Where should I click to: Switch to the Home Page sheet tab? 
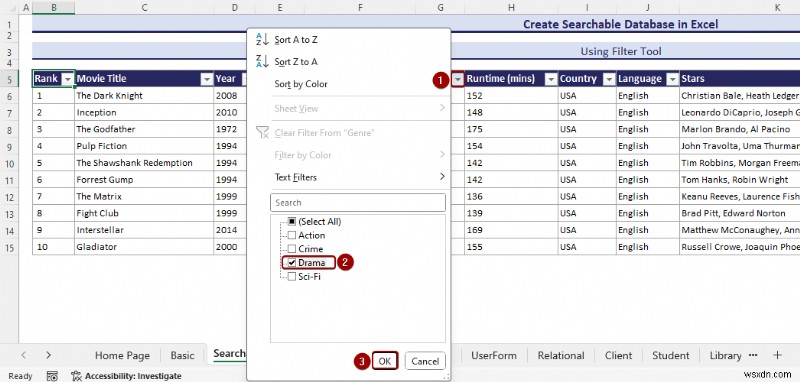122,355
